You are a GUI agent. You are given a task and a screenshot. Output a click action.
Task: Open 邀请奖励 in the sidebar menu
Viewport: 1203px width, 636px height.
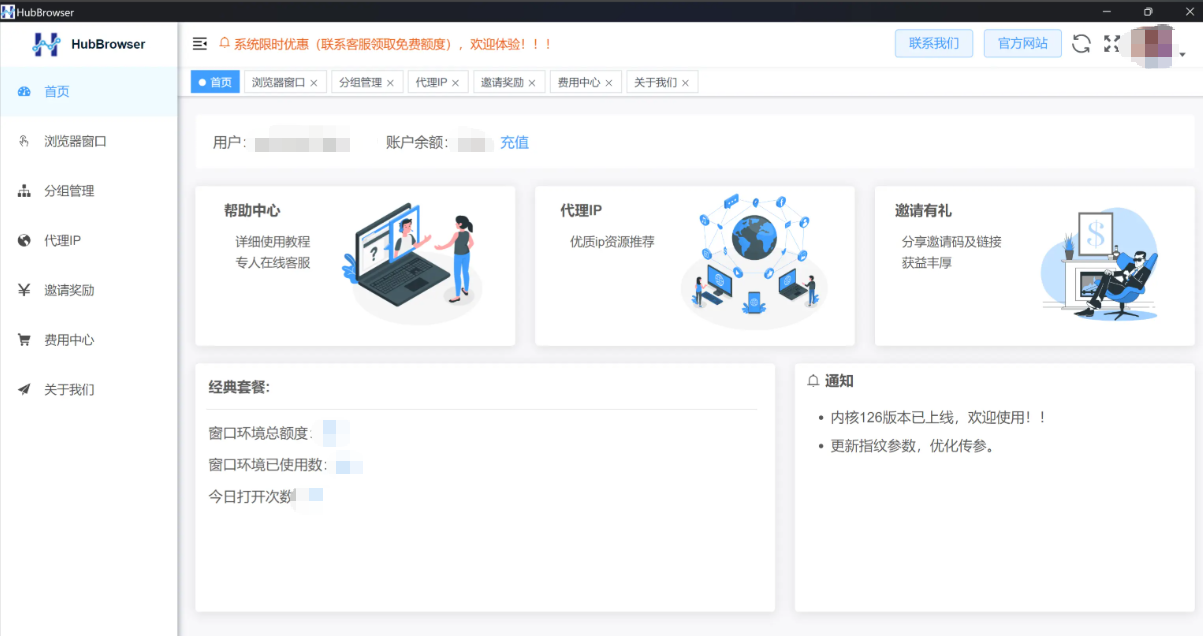click(89, 290)
